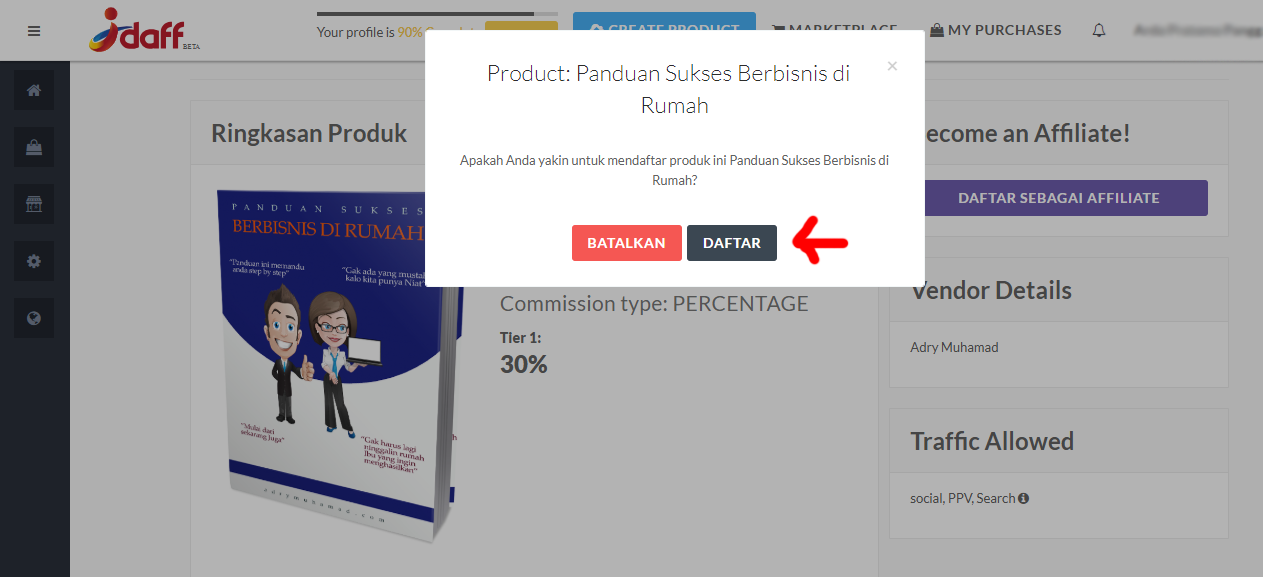The width and height of the screenshot is (1263, 577).
Task: Select the store sidebar icon
Action: tap(34, 204)
